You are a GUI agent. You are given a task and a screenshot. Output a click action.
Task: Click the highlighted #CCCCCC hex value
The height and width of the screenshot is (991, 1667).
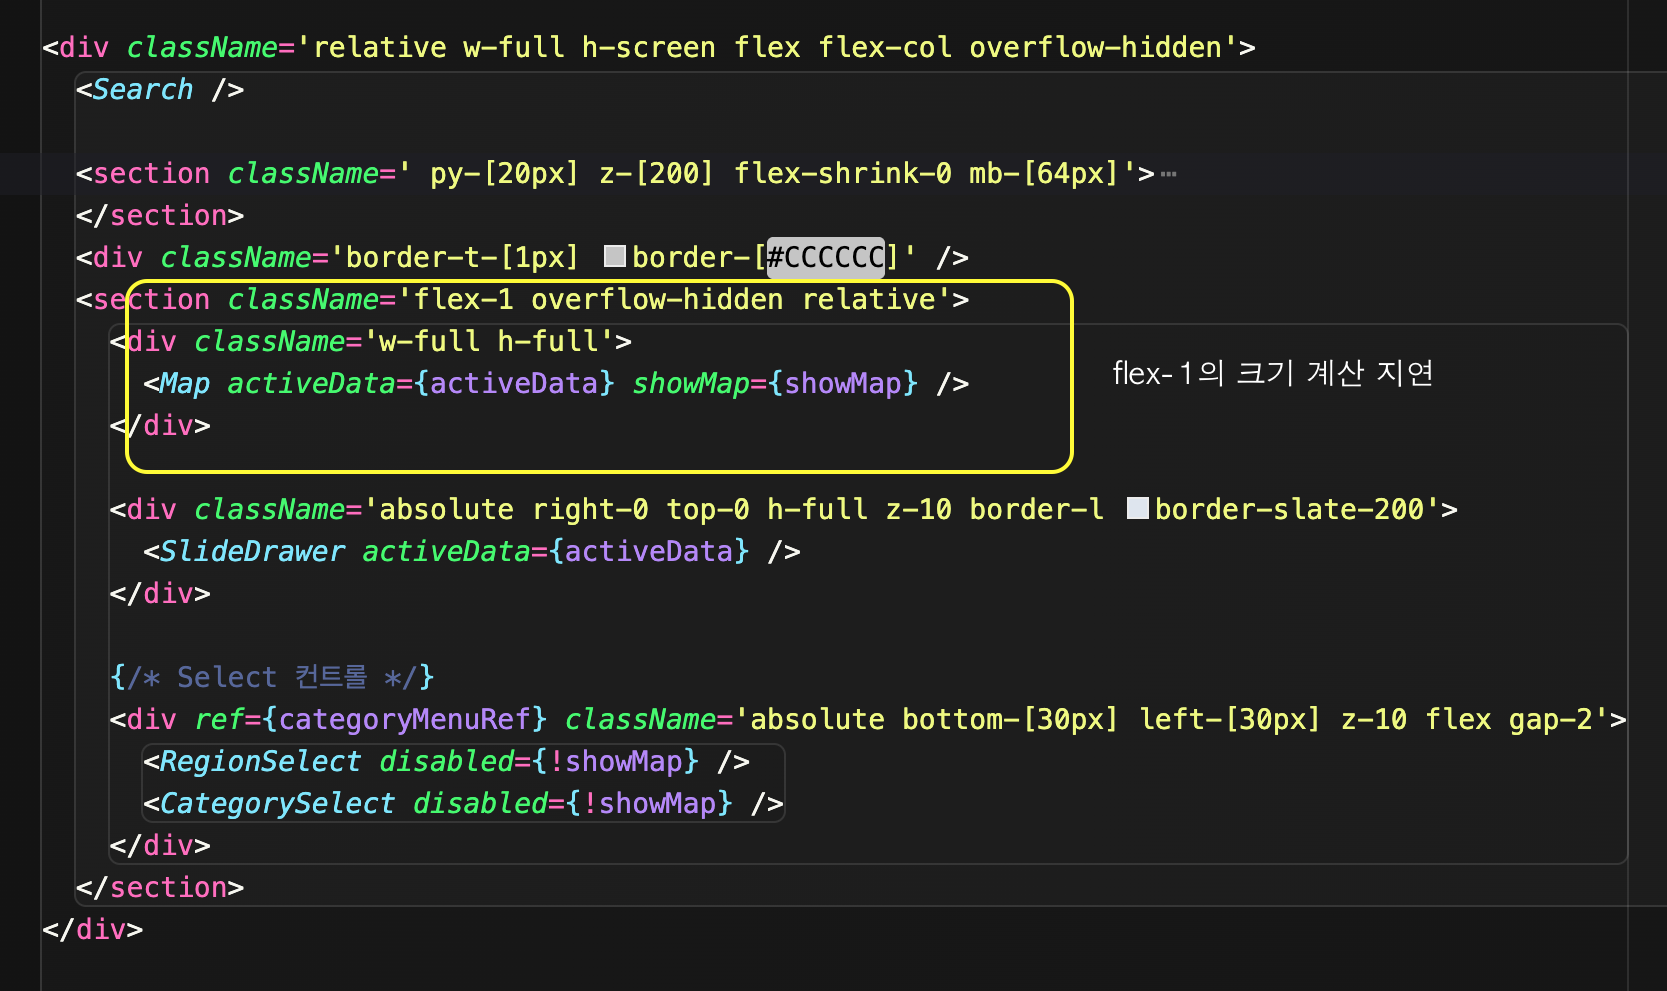[825, 258]
